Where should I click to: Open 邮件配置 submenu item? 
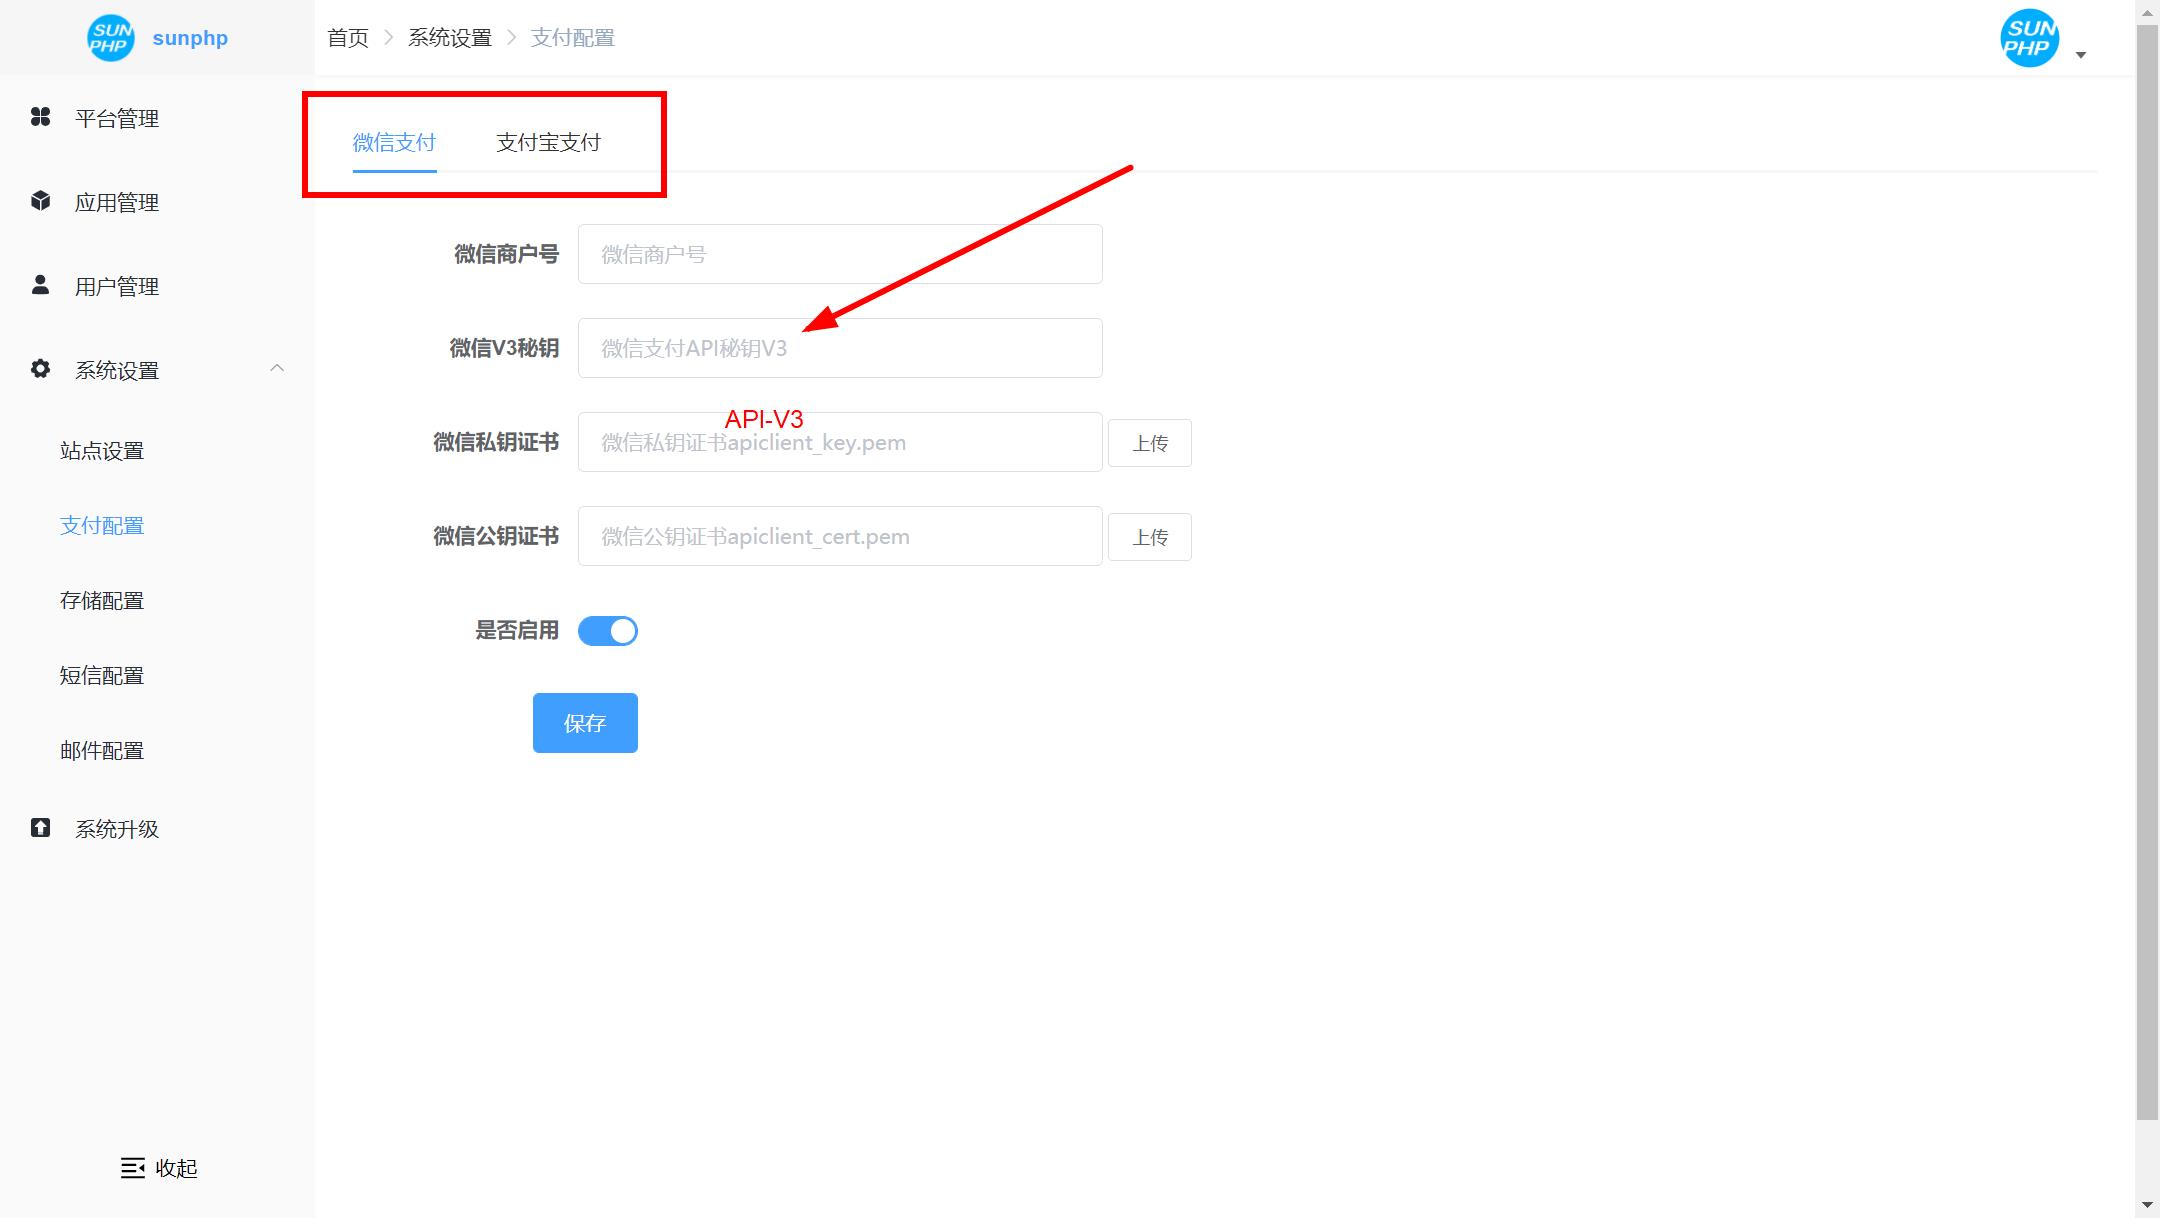click(x=102, y=751)
